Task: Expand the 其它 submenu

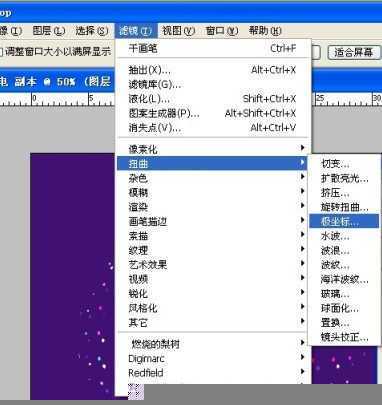Action: (x=212, y=322)
